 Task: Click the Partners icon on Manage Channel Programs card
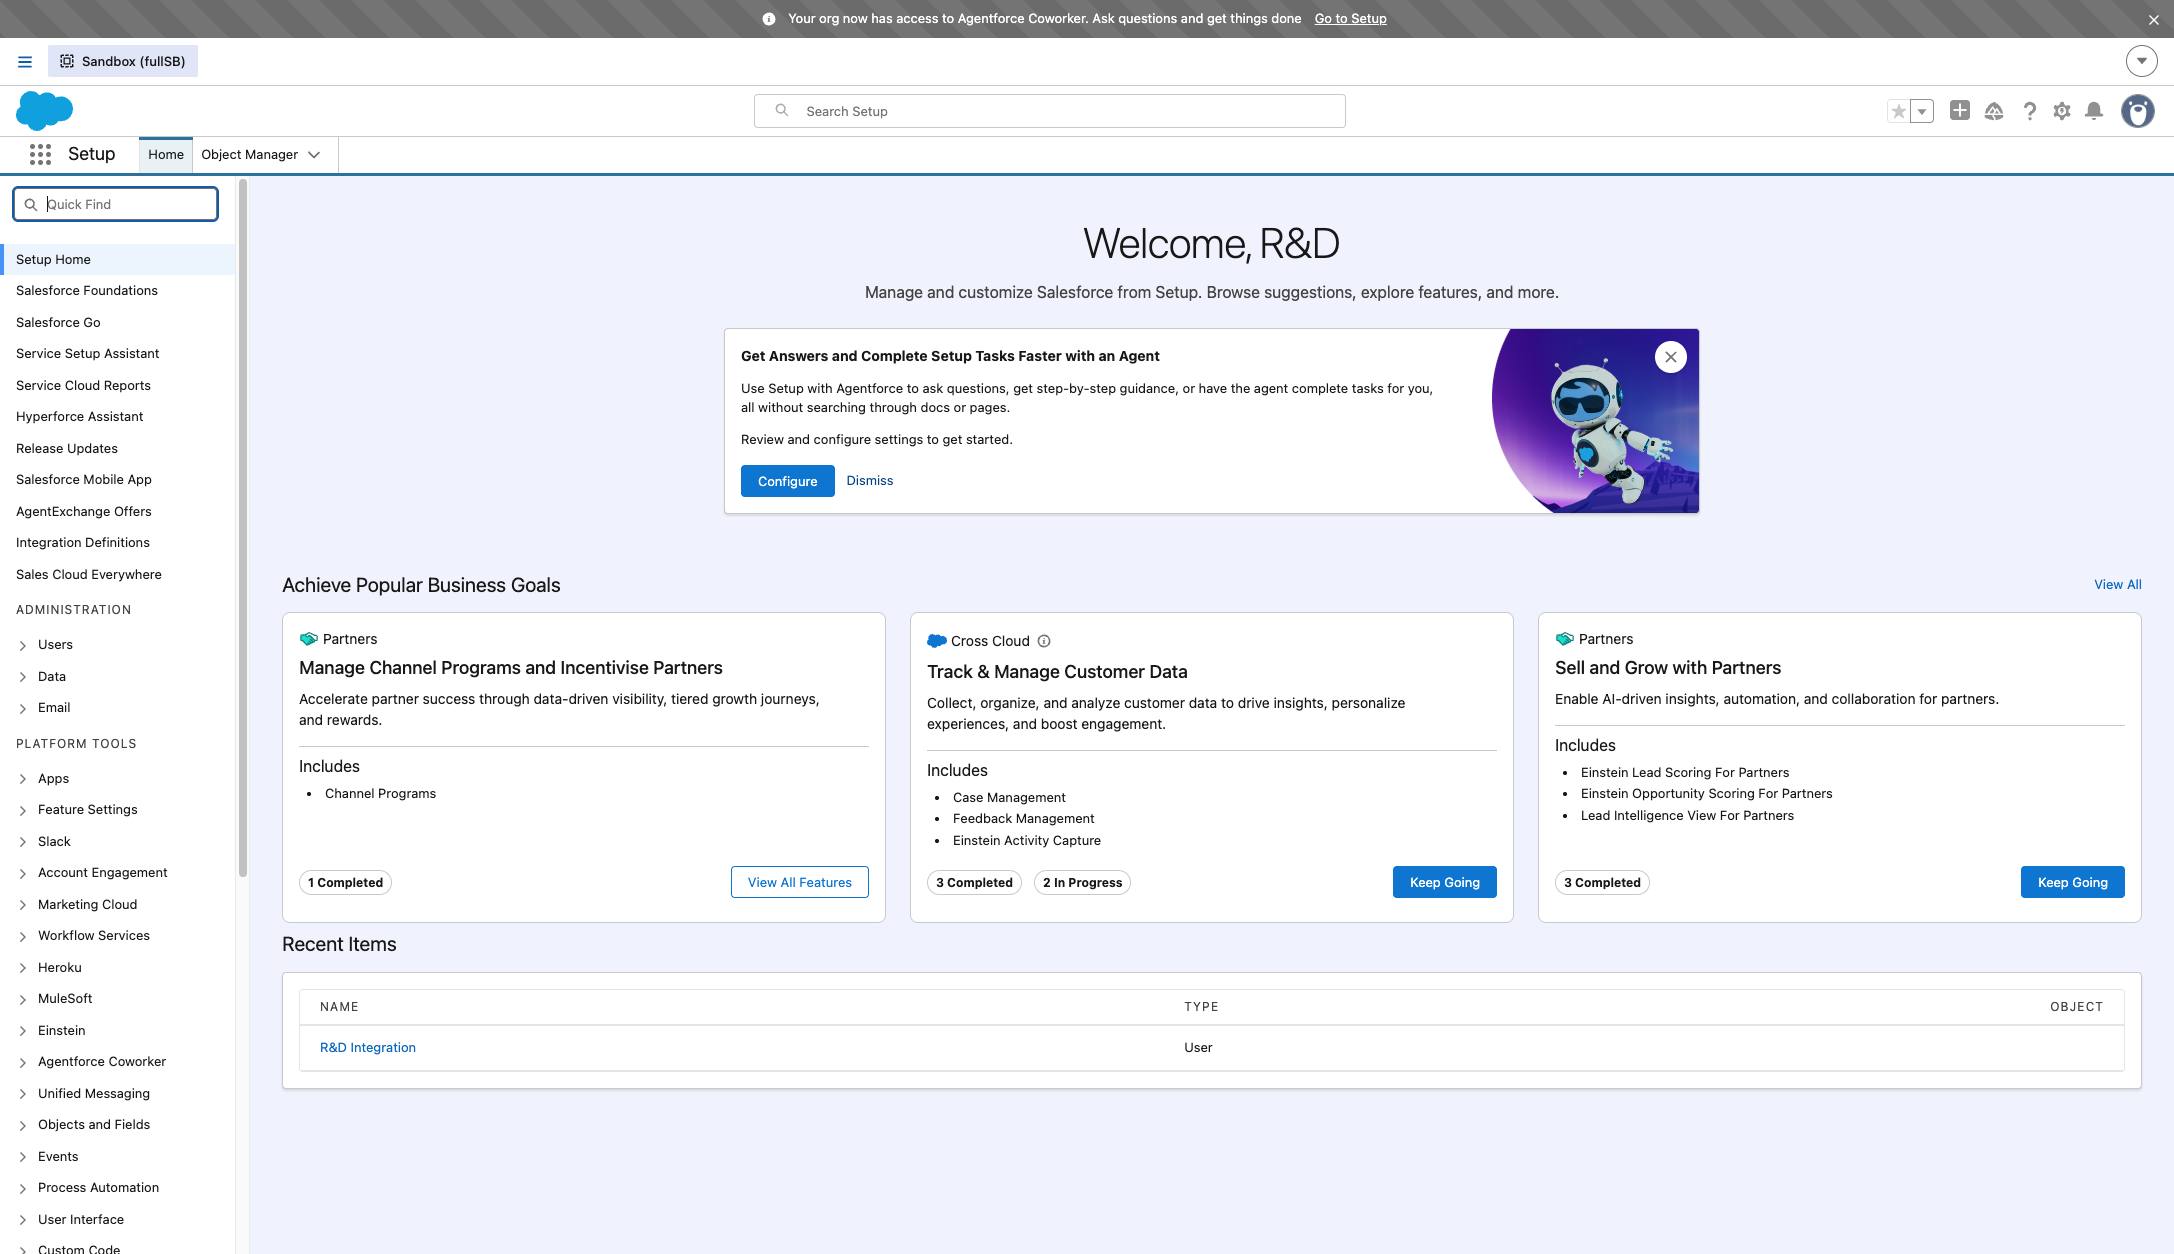[x=308, y=639]
